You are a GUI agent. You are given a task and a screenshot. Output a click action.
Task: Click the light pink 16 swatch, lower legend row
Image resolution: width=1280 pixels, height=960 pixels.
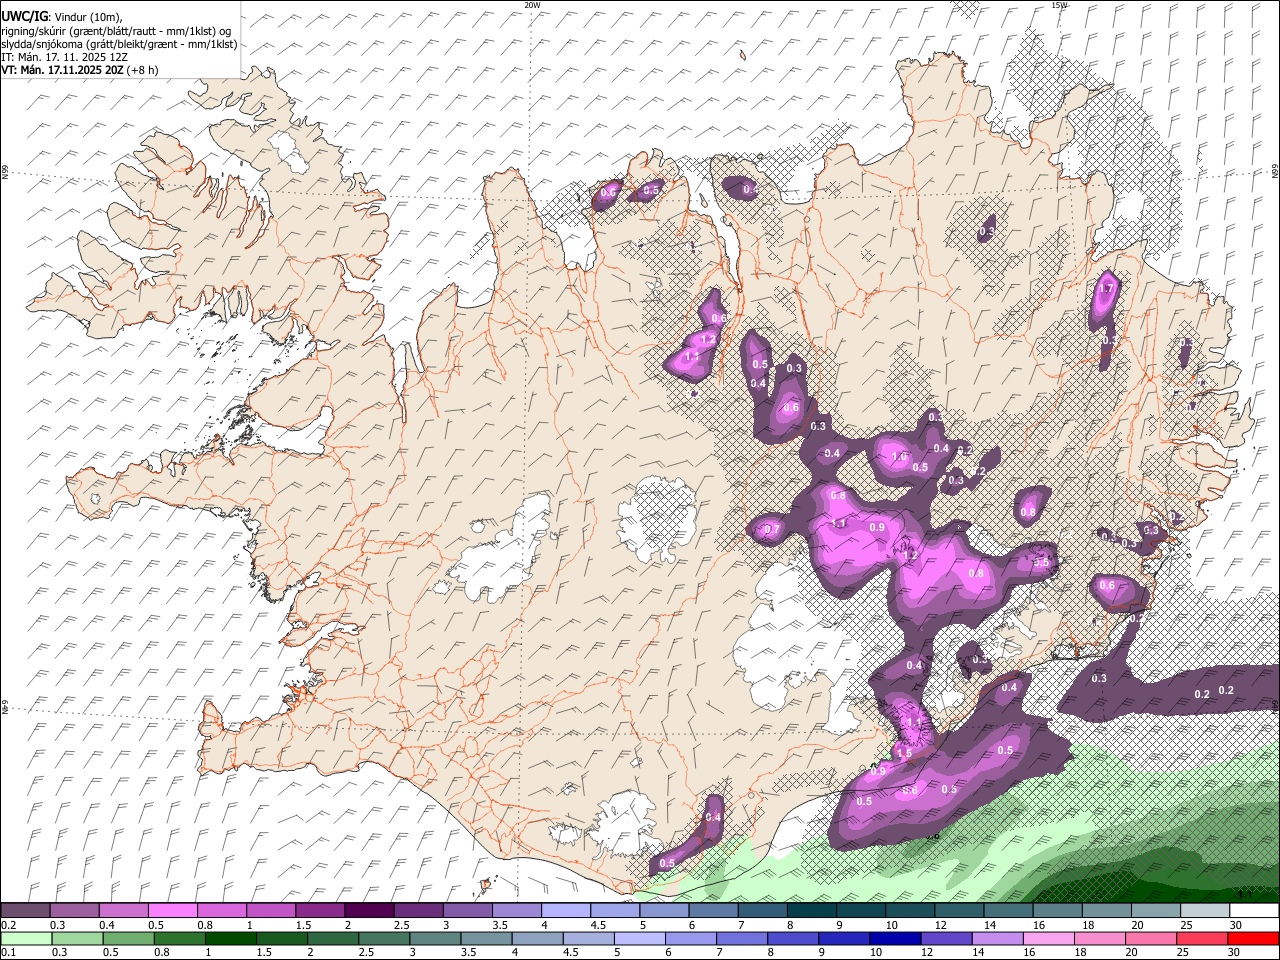(x=1048, y=938)
